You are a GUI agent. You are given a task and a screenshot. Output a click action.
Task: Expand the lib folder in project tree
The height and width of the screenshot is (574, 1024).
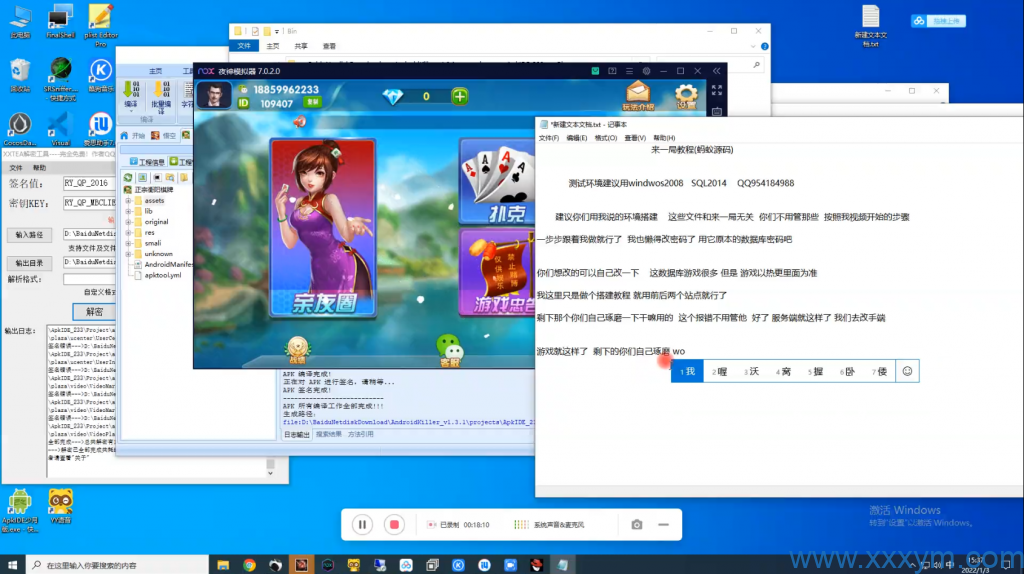[x=128, y=211]
